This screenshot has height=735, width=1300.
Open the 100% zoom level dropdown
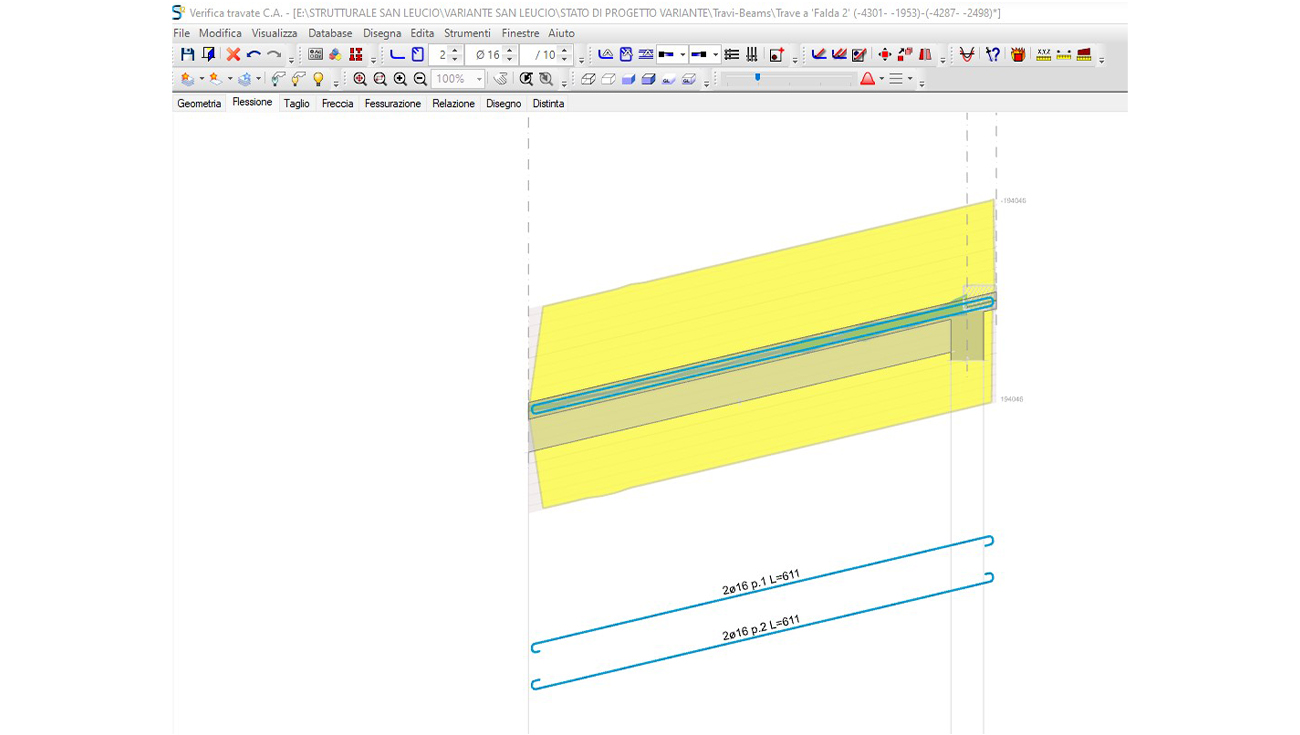pos(479,79)
